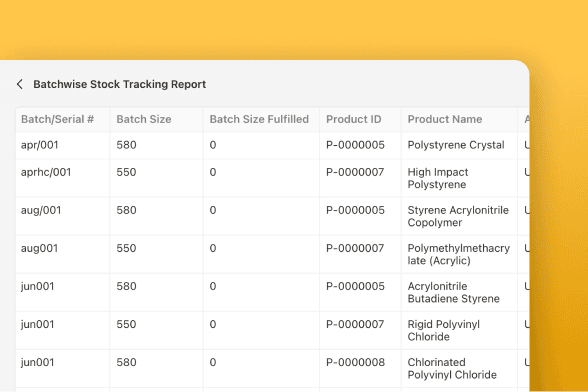Click batch size 580 for Chlorinated Polyvinyl Chloride
The image size is (588, 392).
click(126, 362)
